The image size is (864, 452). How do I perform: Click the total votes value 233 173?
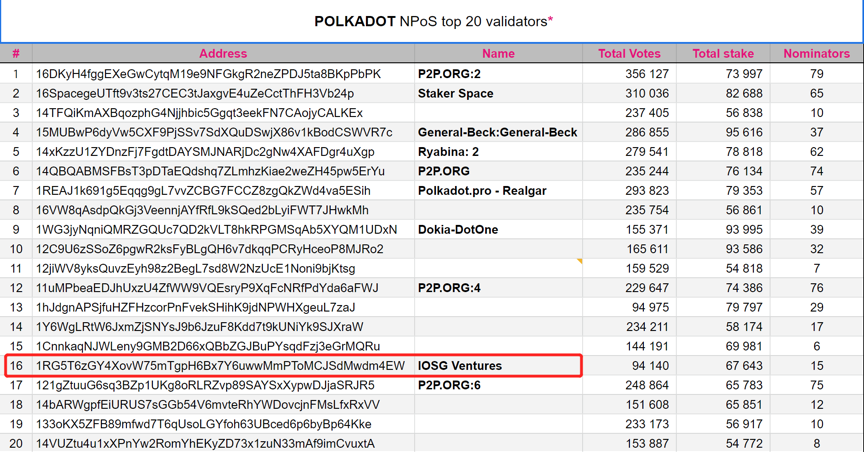click(x=647, y=424)
